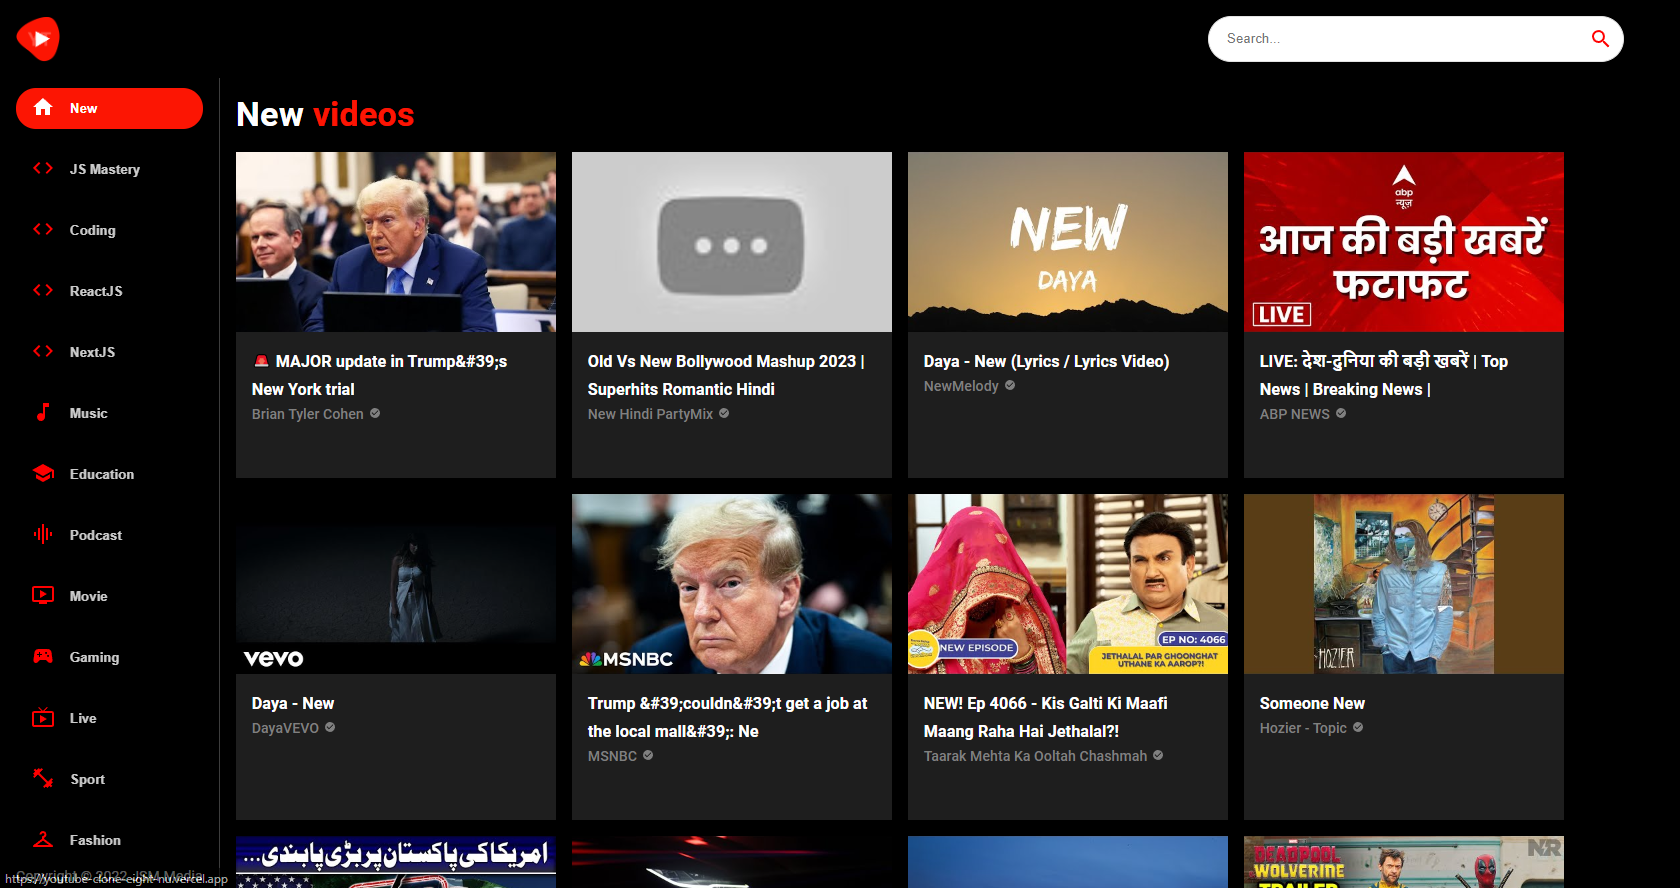Viewport: 1680px width, 888px height.
Task: Click title 'Daya - New (Lyrics / Lyrics Video)'
Action: tap(1046, 361)
